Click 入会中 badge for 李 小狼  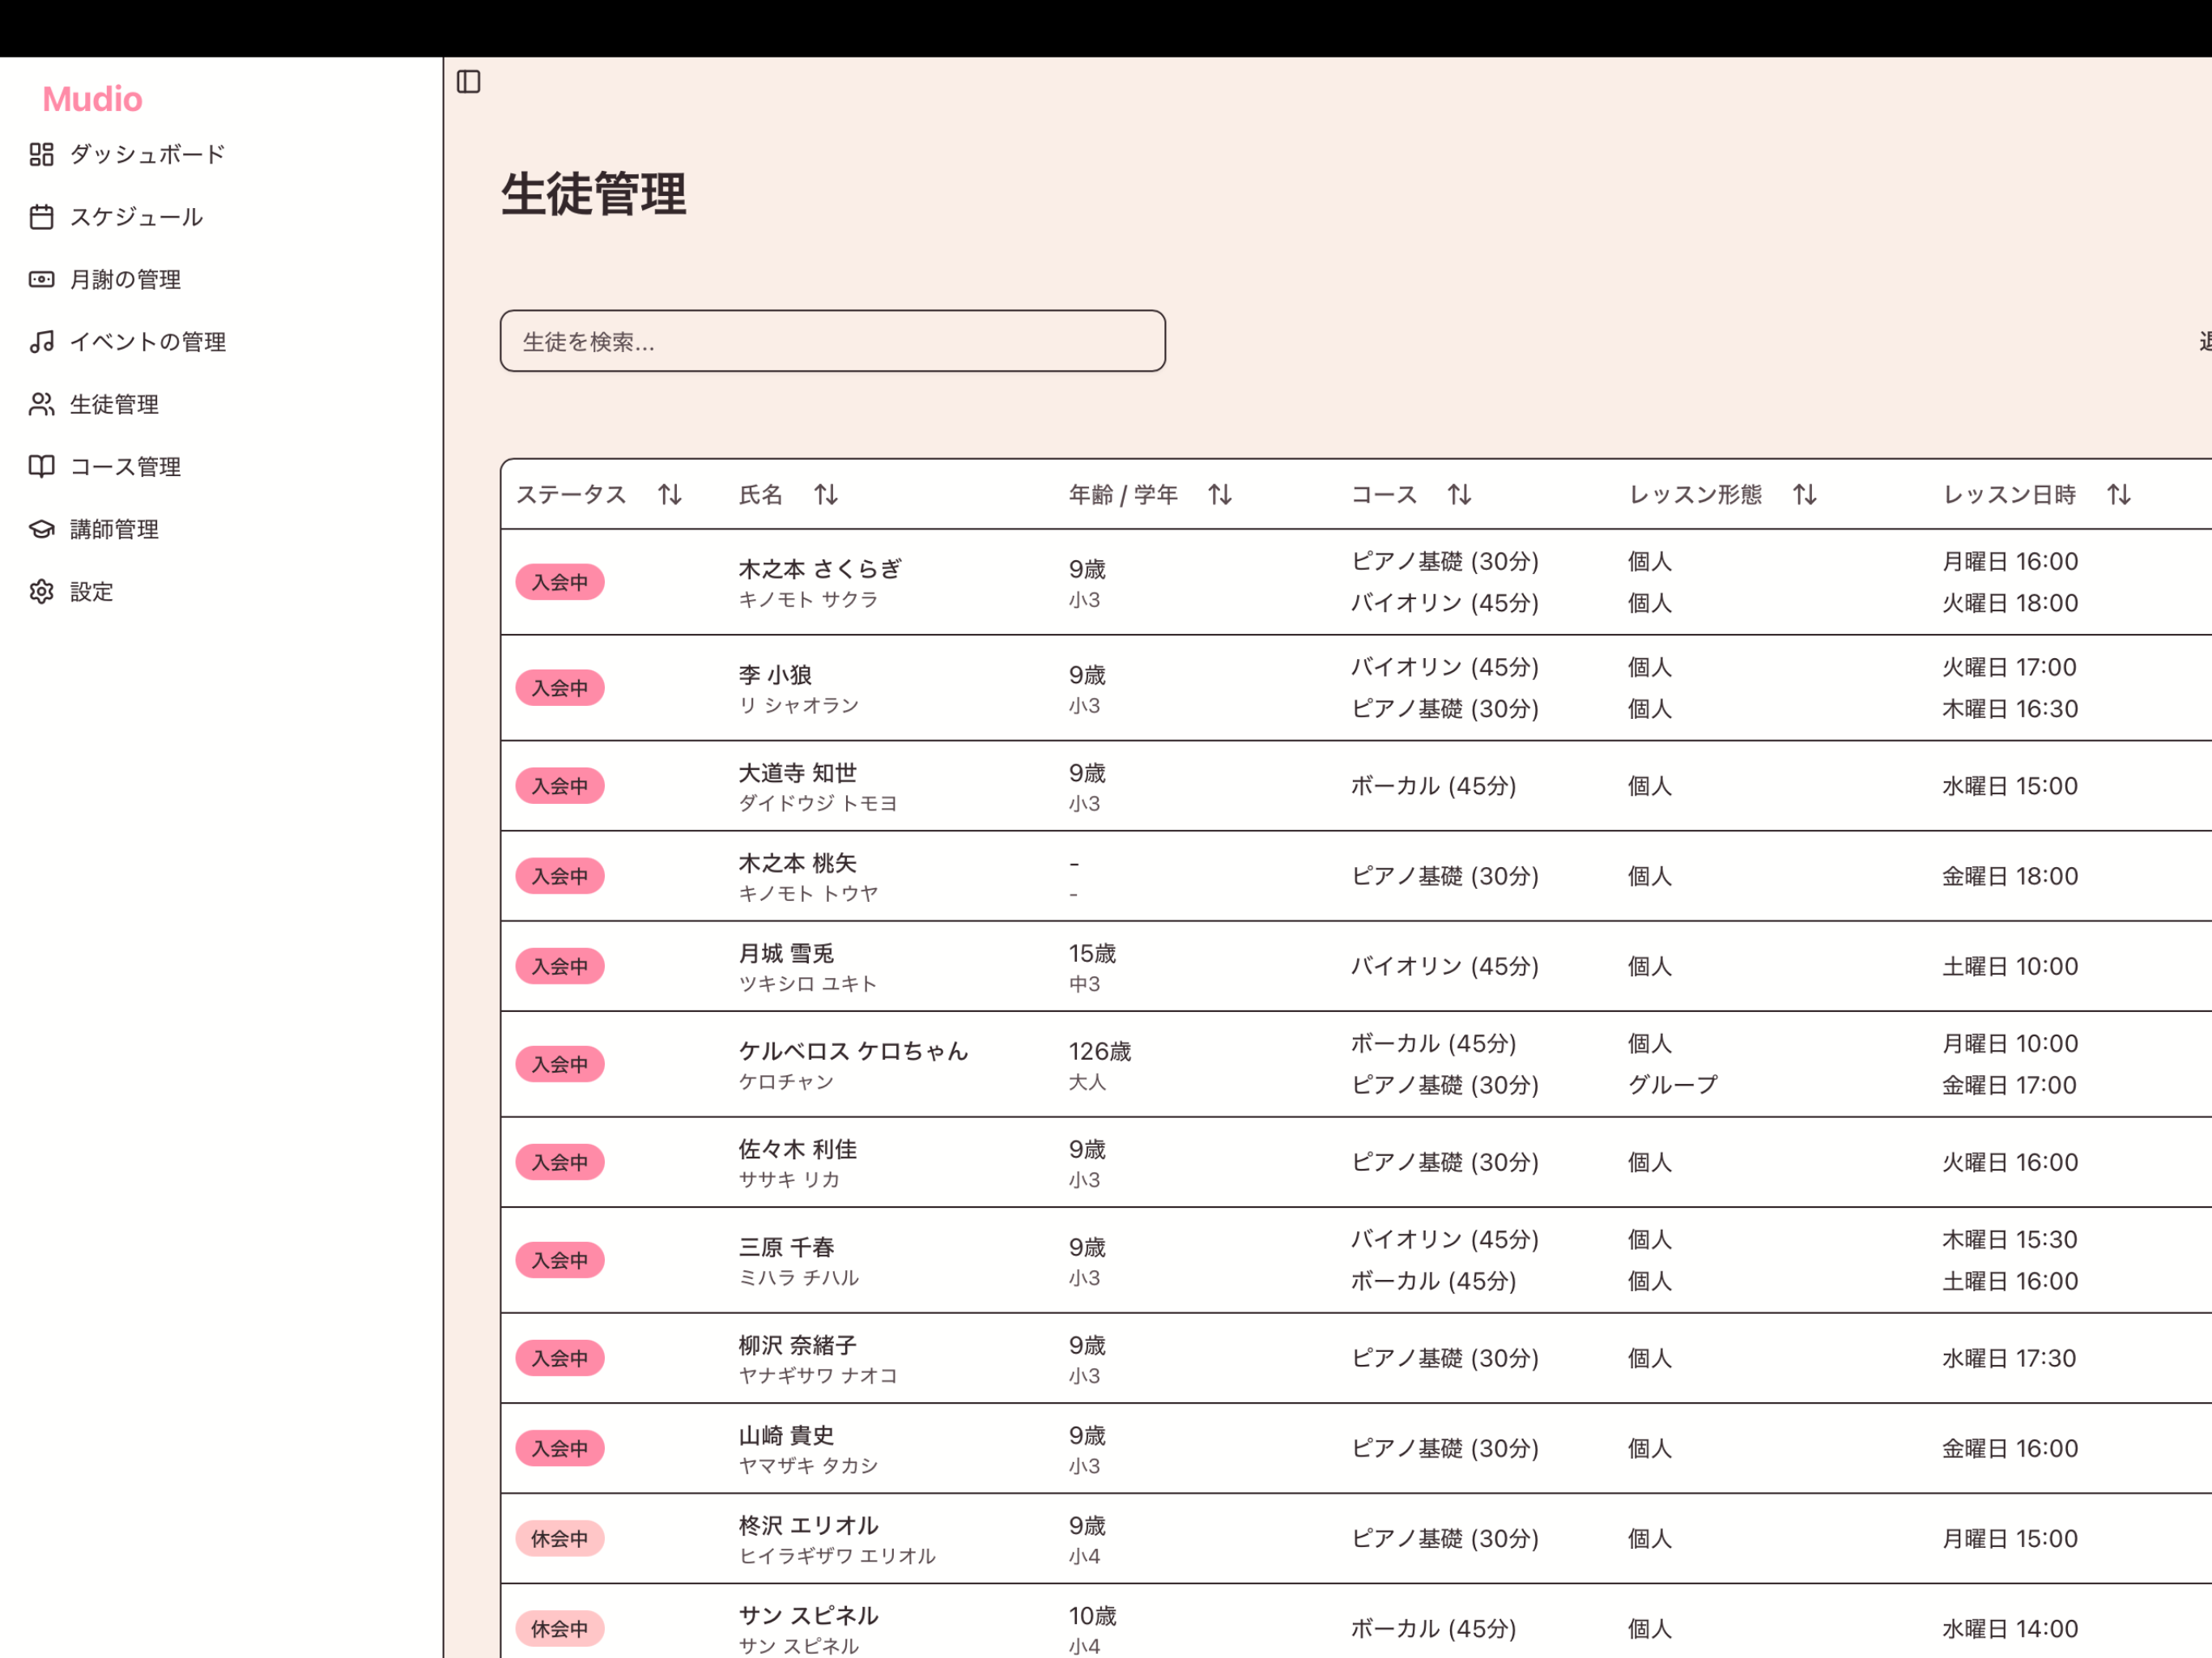[560, 688]
